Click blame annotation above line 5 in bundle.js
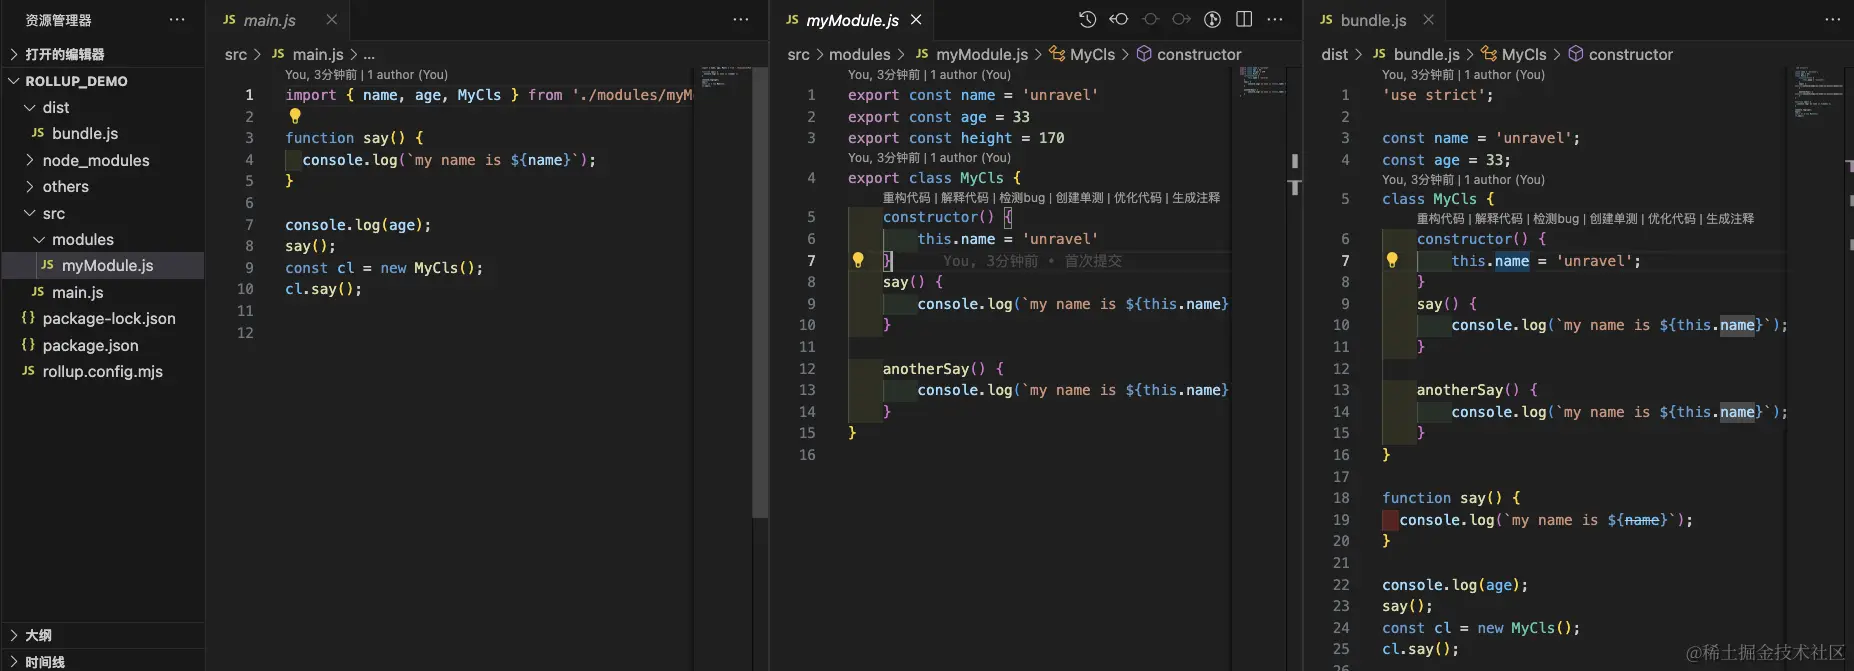The image size is (1854, 671). point(1463,180)
